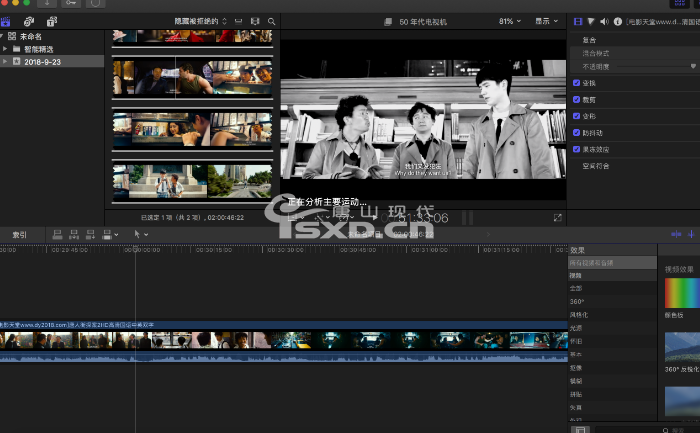The image size is (700, 433).
Task: Click the append clip edit icon
Action: pos(90,234)
